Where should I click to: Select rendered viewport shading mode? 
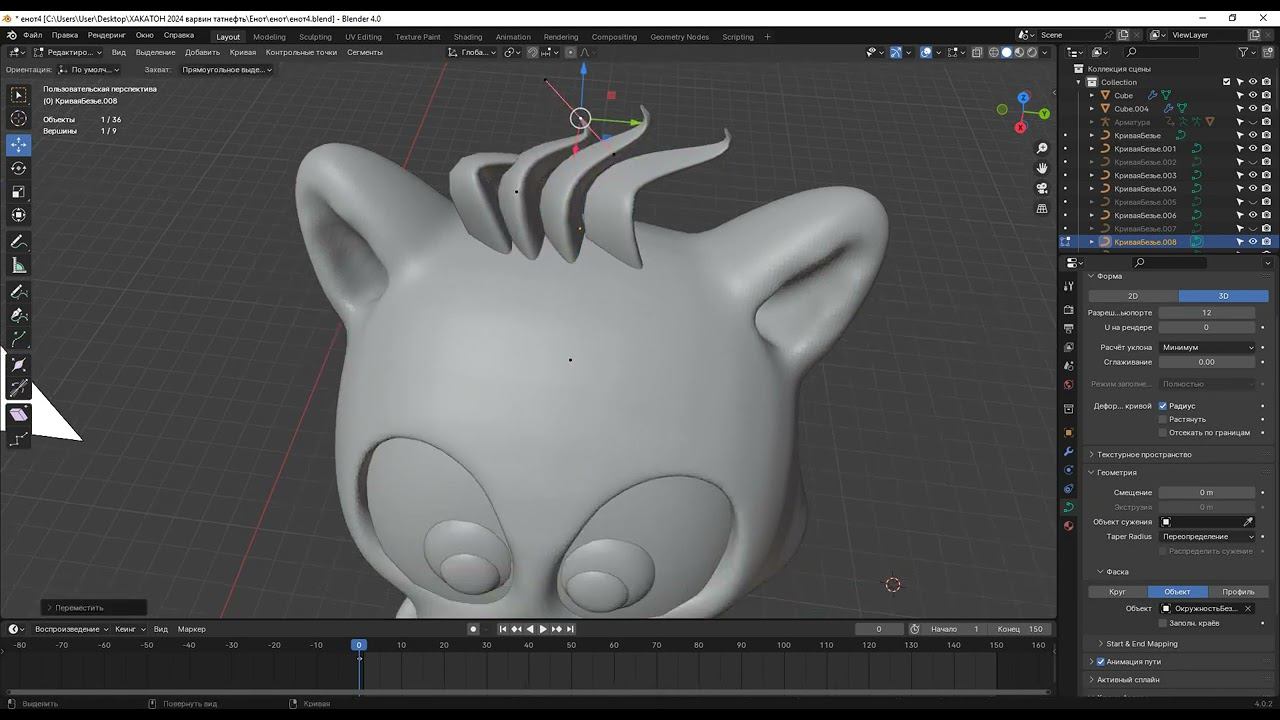(x=1032, y=52)
